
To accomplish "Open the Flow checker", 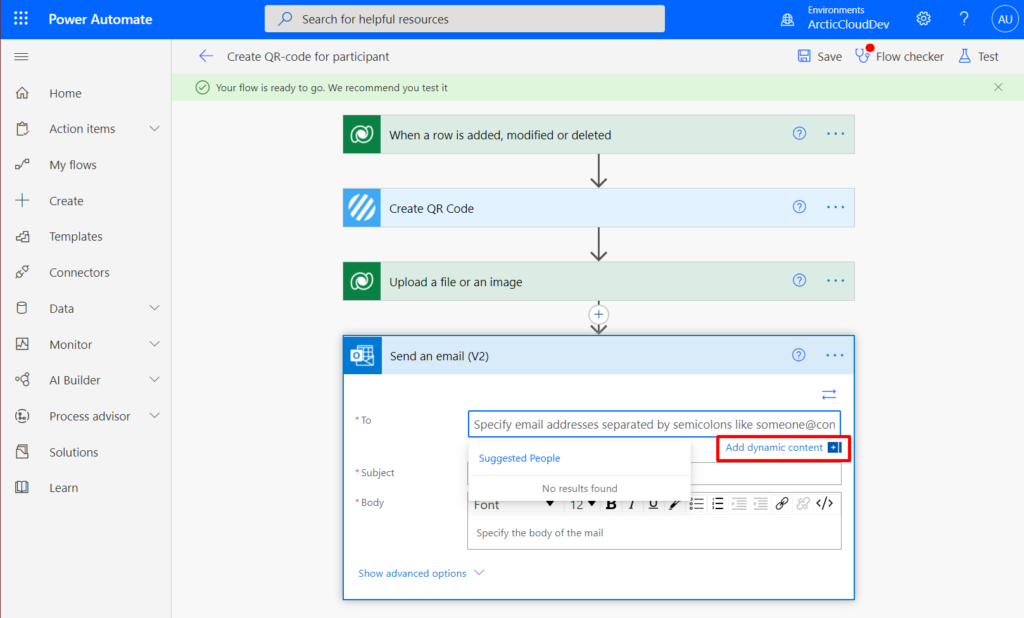I will 899,56.
